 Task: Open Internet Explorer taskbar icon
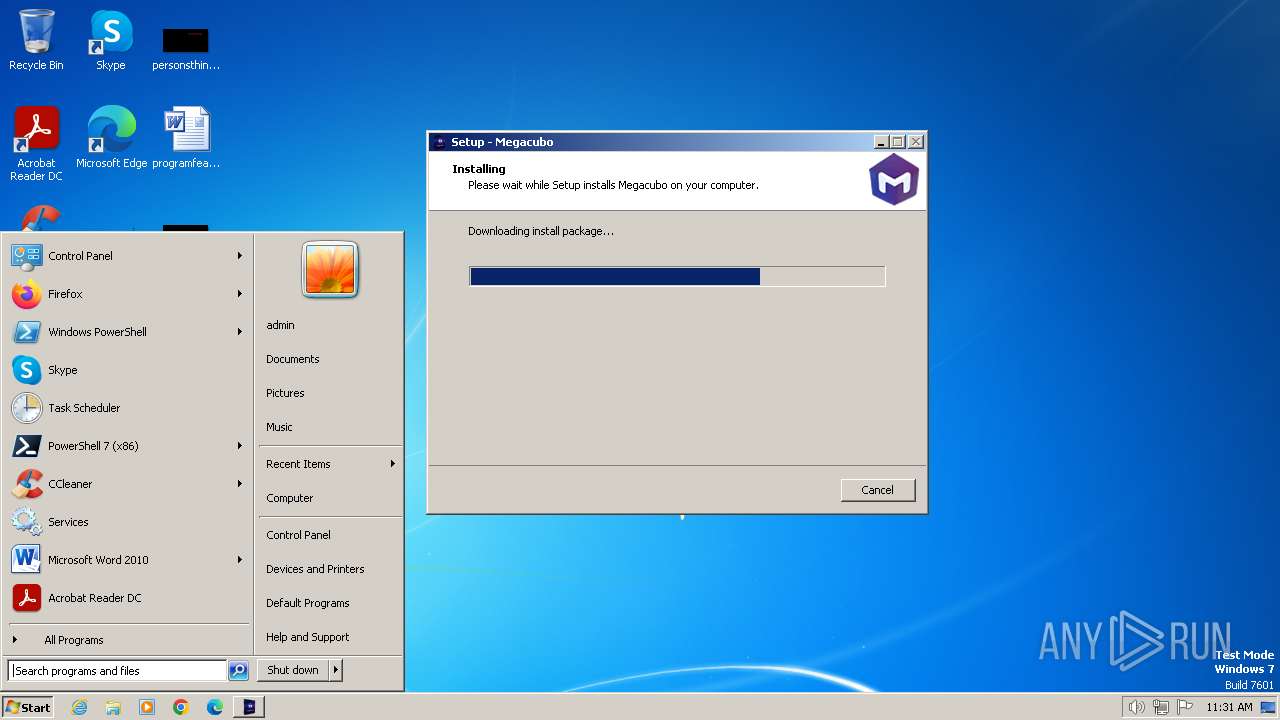79,707
